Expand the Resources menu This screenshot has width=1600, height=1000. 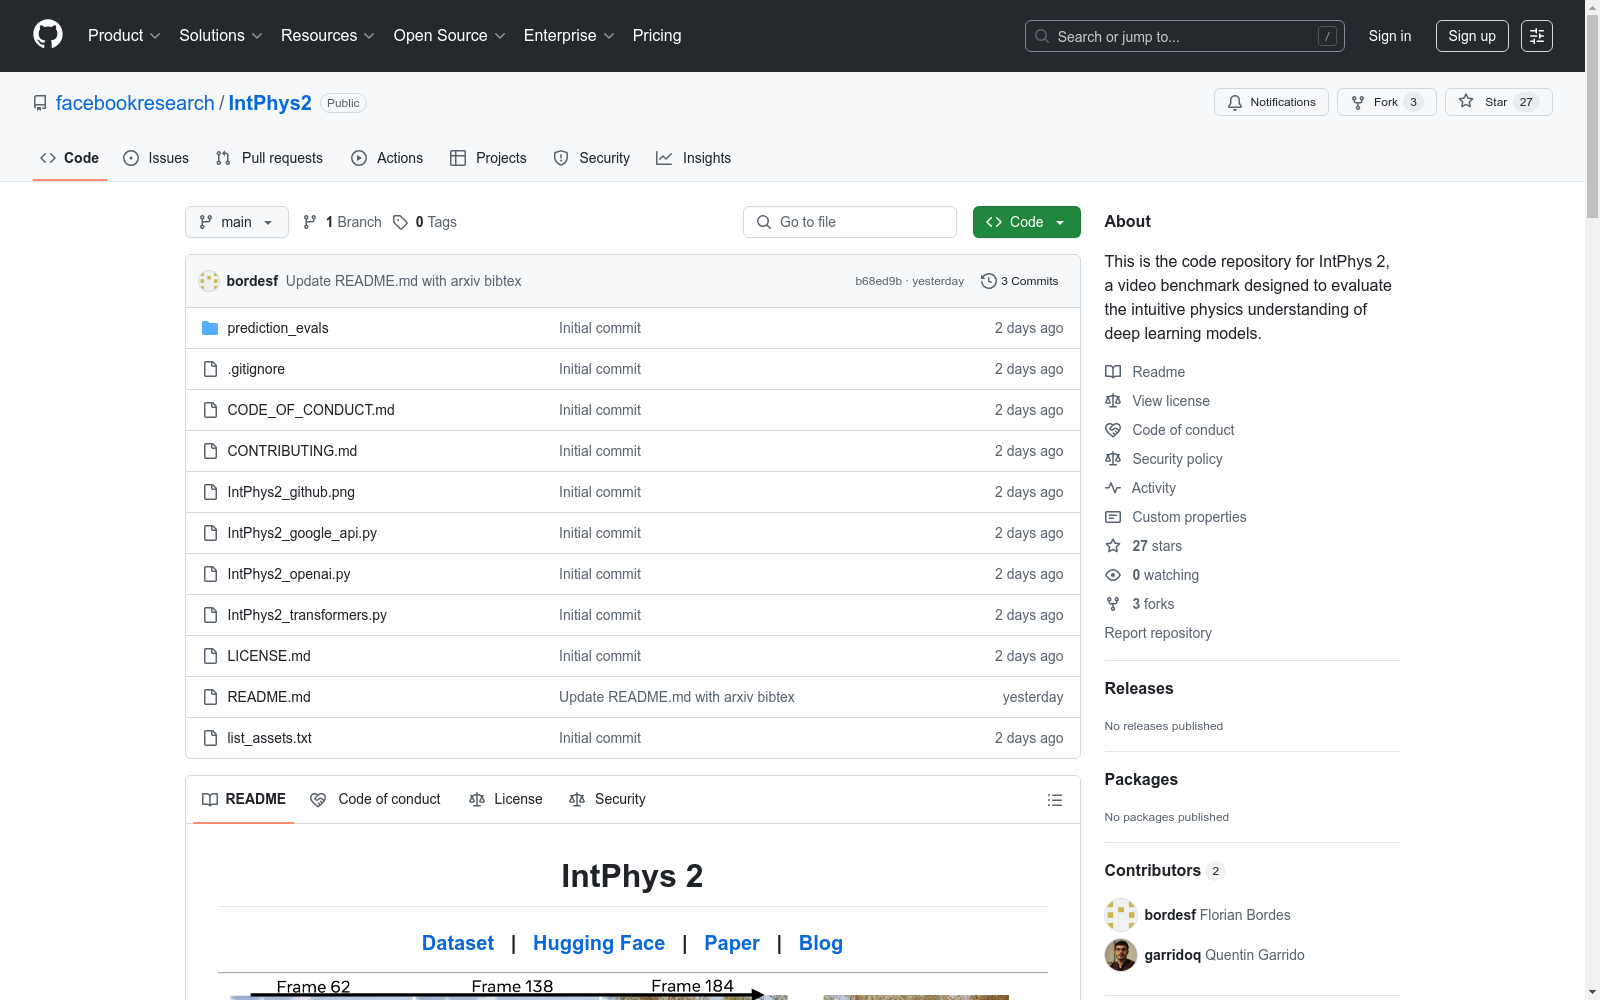pyautogui.click(x=328, y=36)
